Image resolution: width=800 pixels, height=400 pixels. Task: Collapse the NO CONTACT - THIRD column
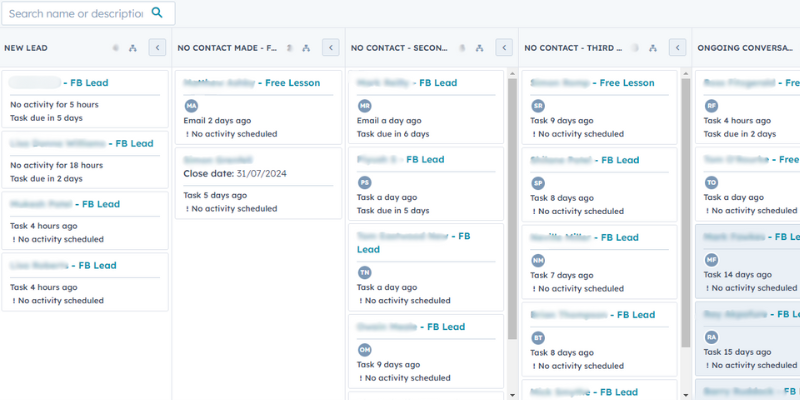[x=678, y=47]
